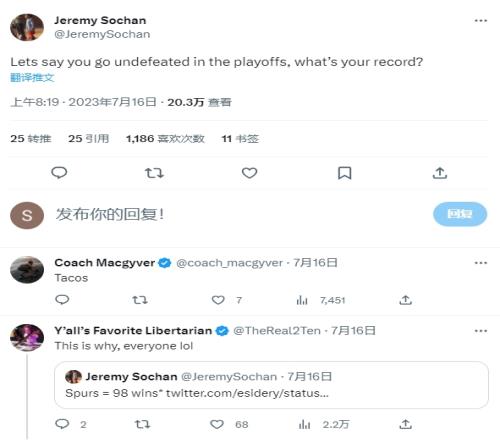Share the main tweet via upload icon
Image resolution: width=500 pixels, height=440 pixels.
(x=440, y=173)
